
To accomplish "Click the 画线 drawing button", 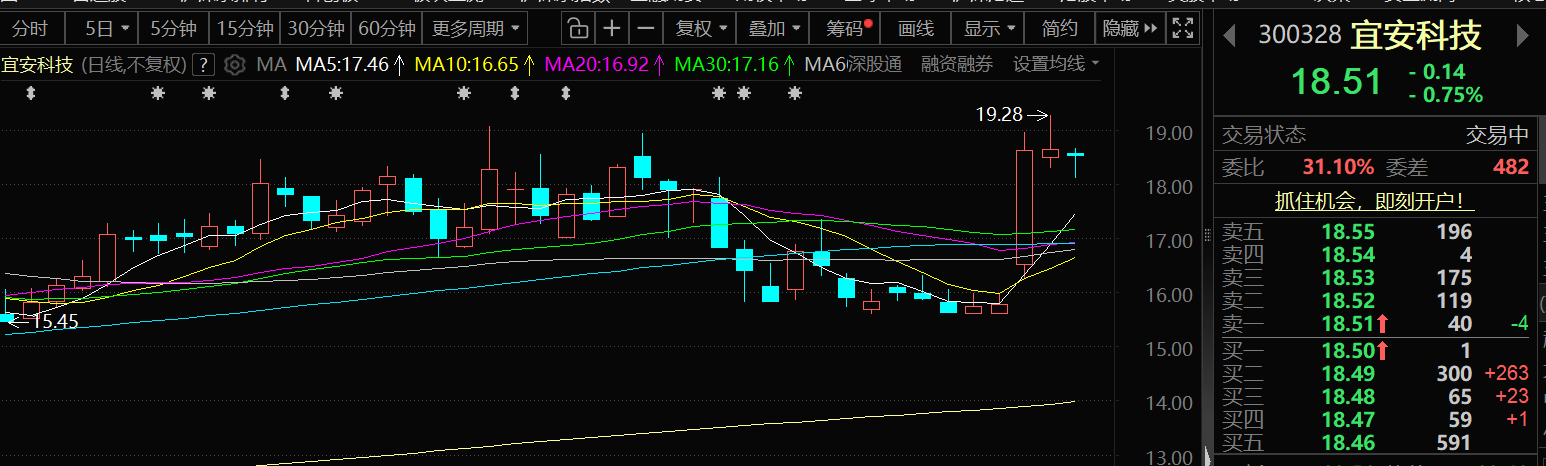I will coord(915,28).
